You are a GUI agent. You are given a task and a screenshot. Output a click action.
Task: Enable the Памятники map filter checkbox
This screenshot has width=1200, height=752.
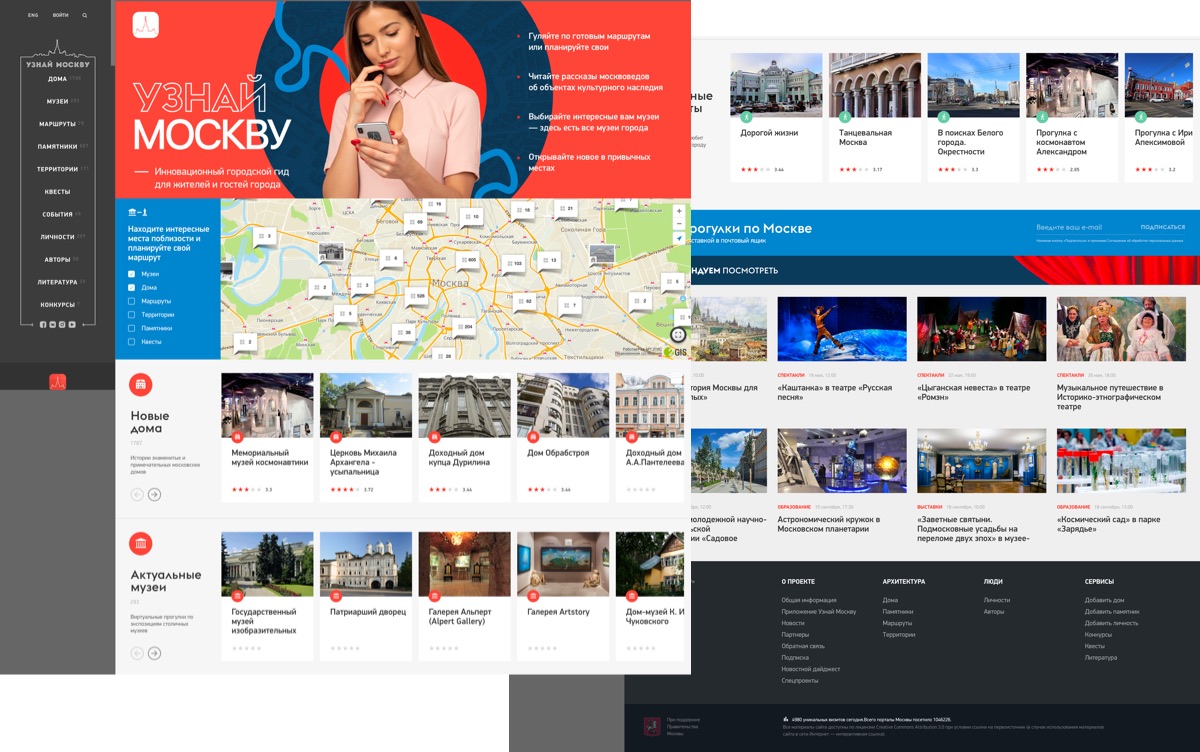pyautogui.click(x=132, y=328)
